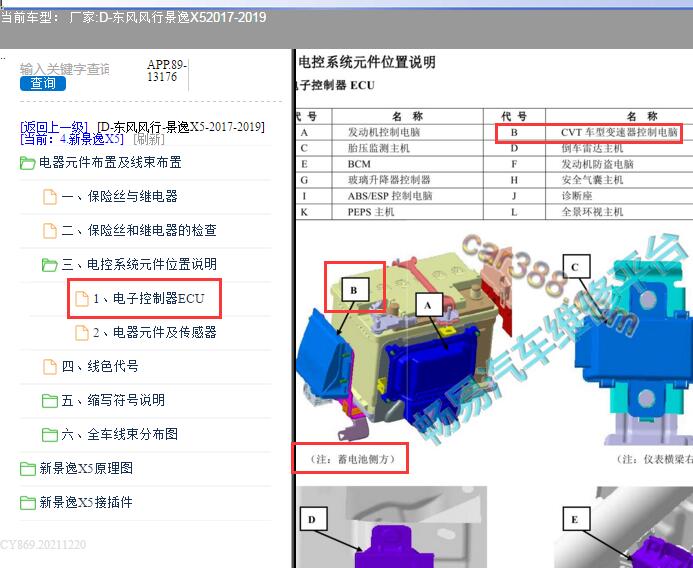The width and height of the screenshot is (693, 568).
Task: Click document icon beside 二、保险丝和继电器的检查
Action: (x=50, y=231)
